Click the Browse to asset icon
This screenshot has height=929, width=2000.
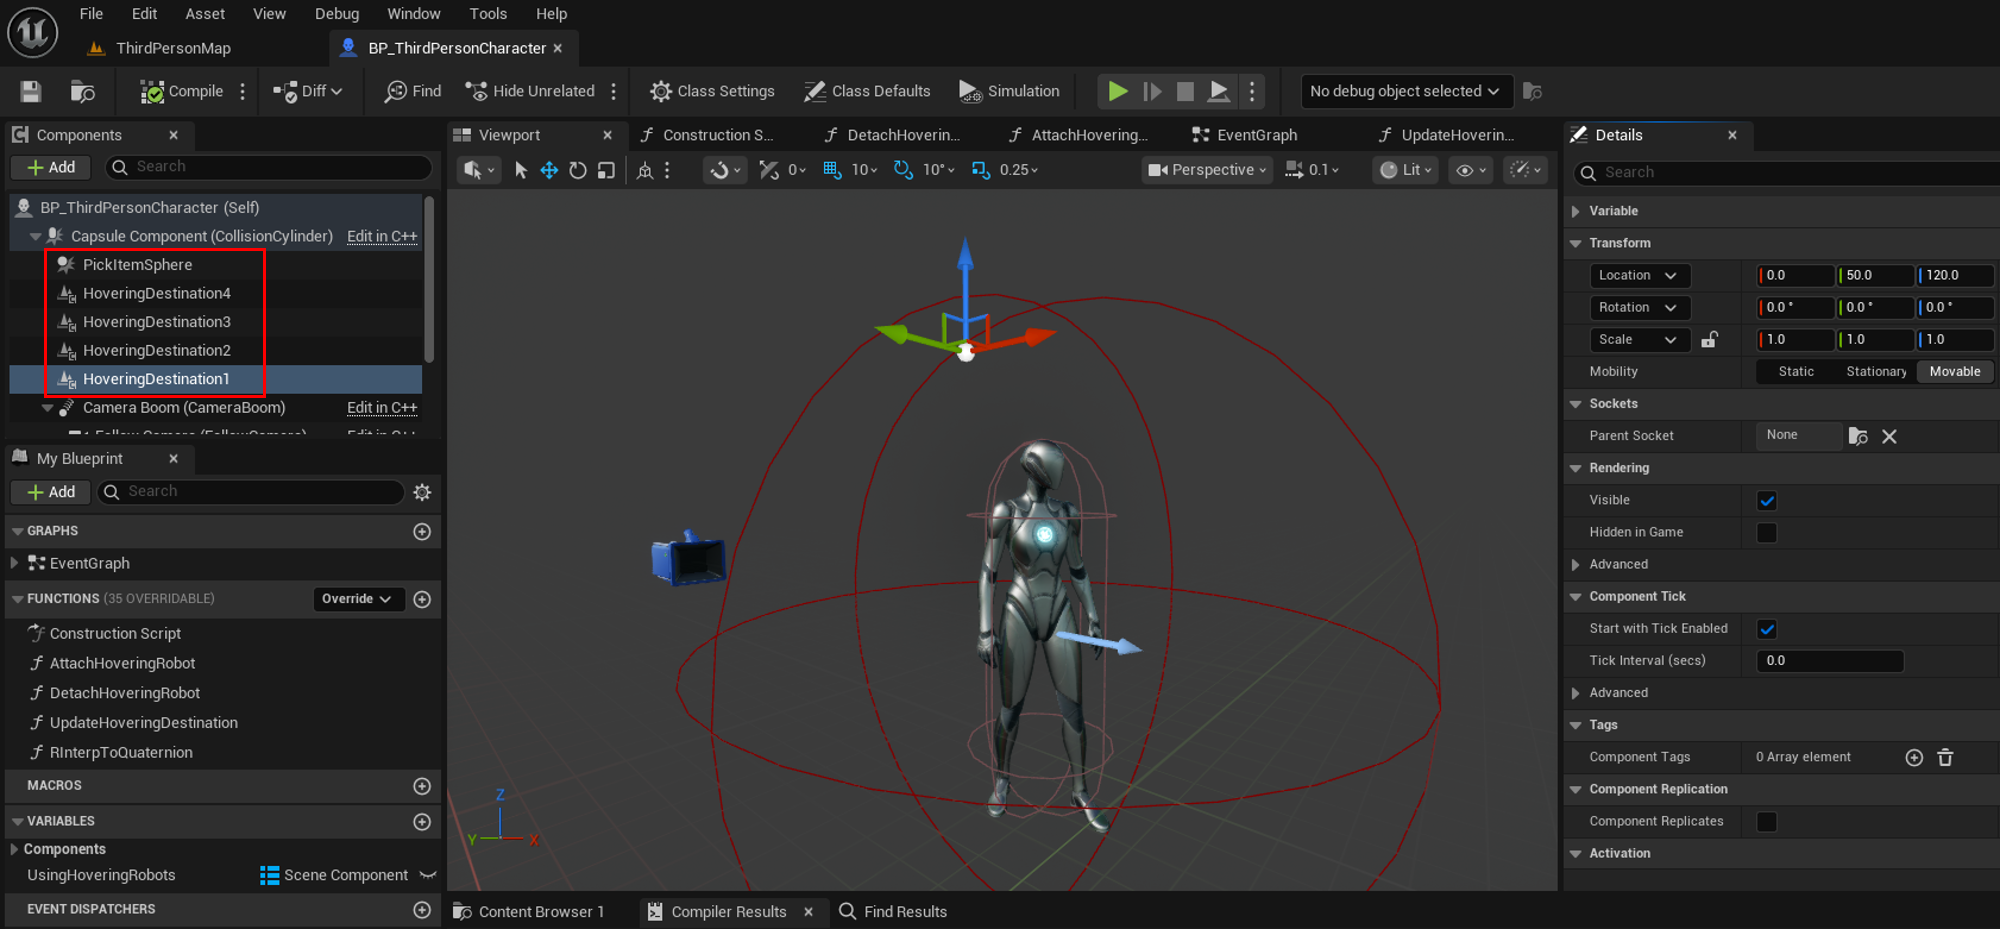click(83, 91)
